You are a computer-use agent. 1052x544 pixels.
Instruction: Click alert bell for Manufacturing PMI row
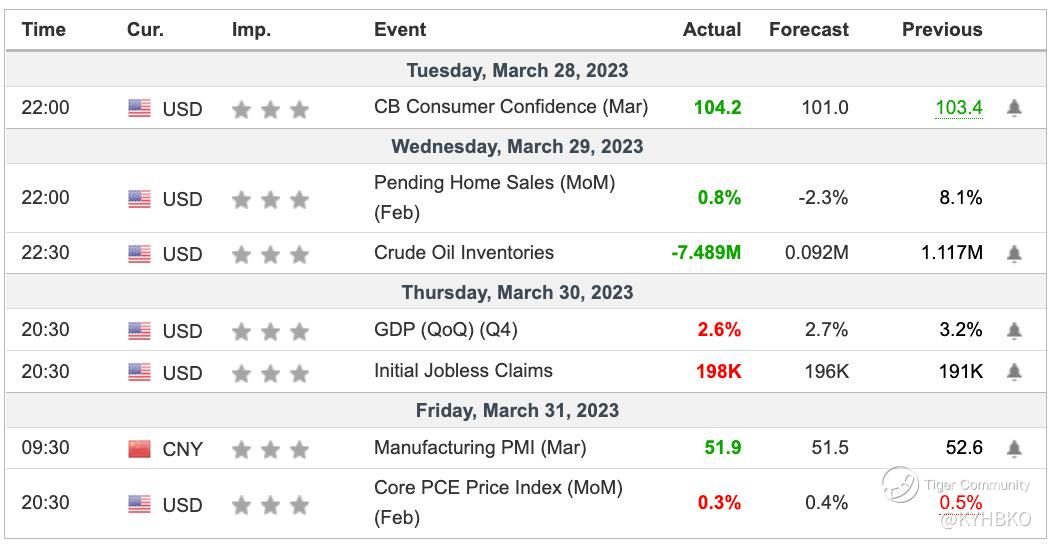(1014, 448)
